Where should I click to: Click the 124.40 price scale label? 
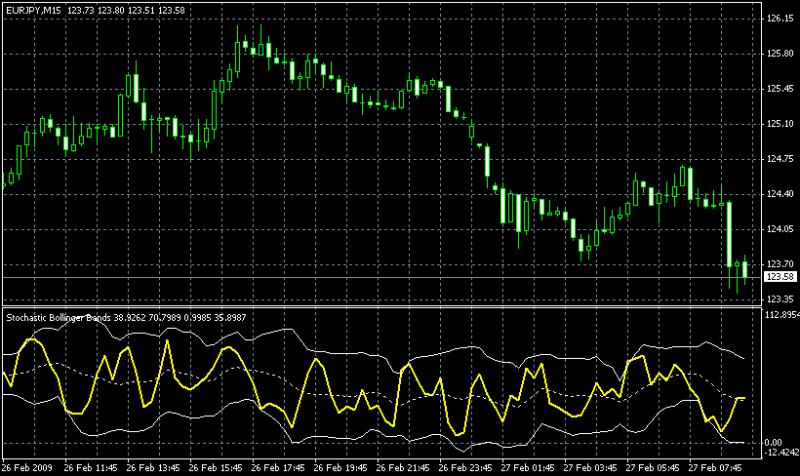(780, 194)
